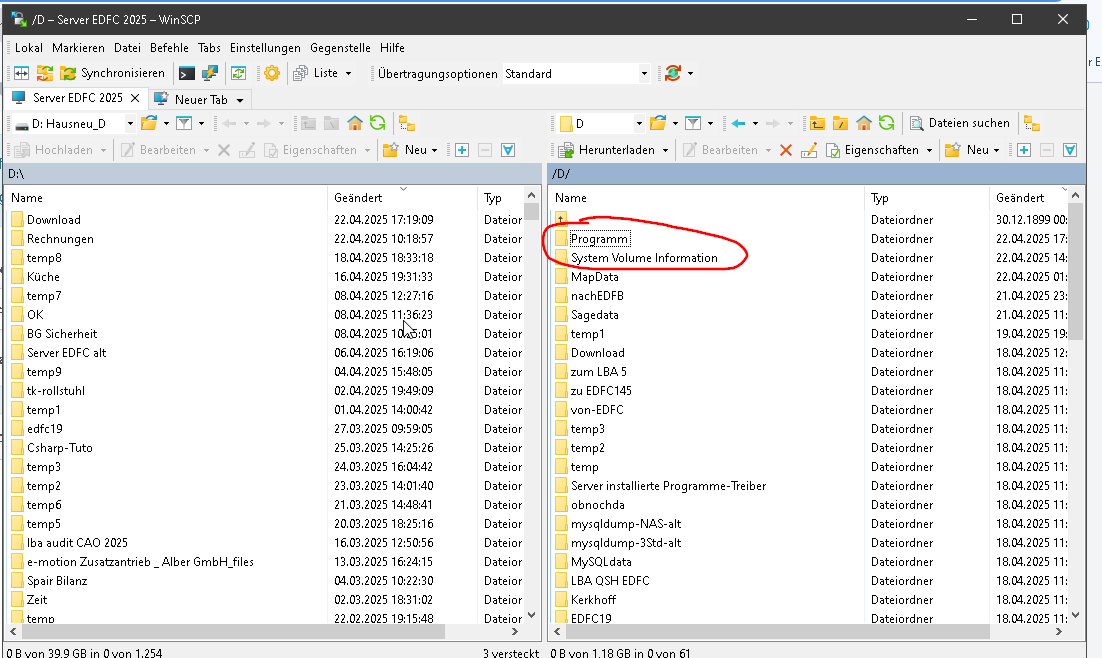Click the Settings gear icon
This screenshot has width=1102, height=658.
(271, 73)
